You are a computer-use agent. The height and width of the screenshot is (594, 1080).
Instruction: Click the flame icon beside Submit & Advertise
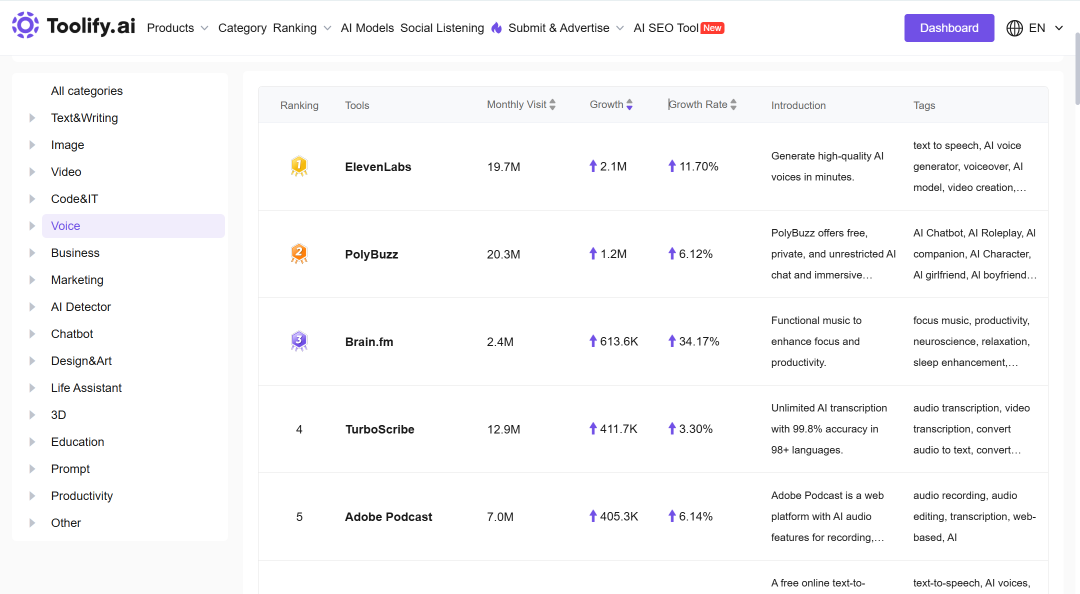497,28
